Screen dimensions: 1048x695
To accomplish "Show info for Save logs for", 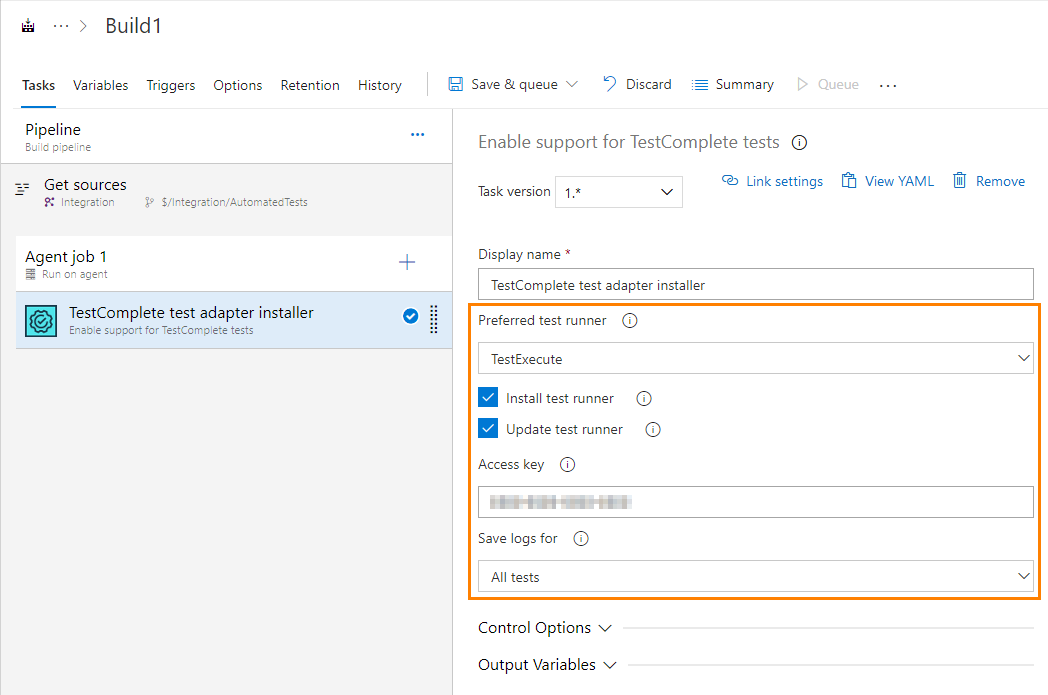I will pos(581,539).
